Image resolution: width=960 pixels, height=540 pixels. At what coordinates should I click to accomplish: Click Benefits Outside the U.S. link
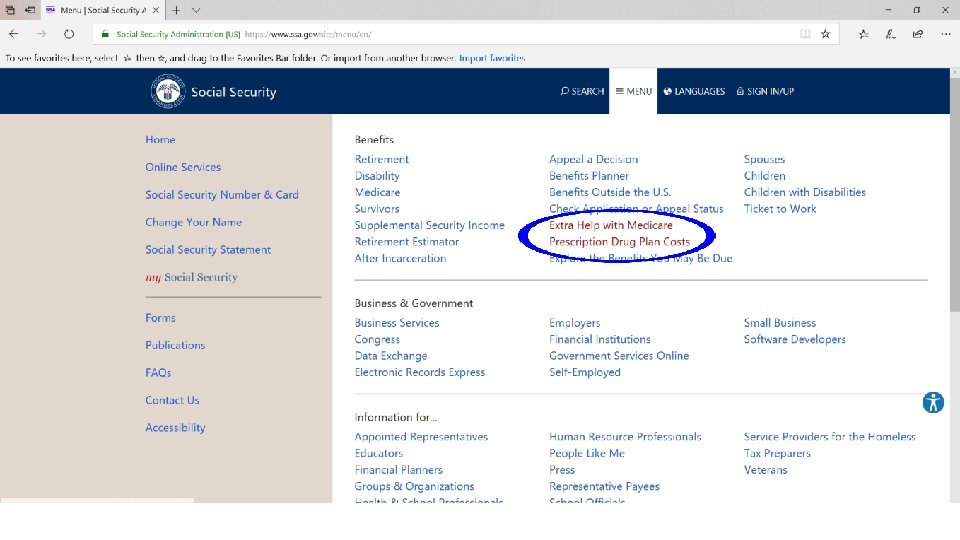click(x=610, y=192)
